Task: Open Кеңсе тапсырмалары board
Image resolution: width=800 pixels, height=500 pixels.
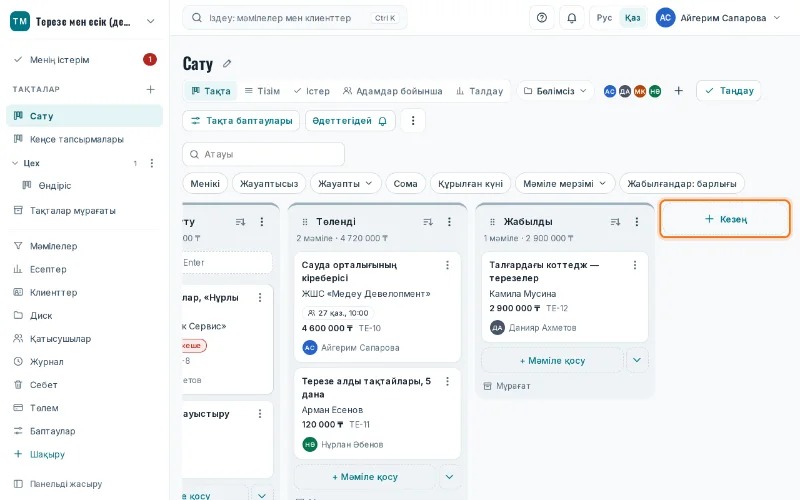Action: coord(84,139)
